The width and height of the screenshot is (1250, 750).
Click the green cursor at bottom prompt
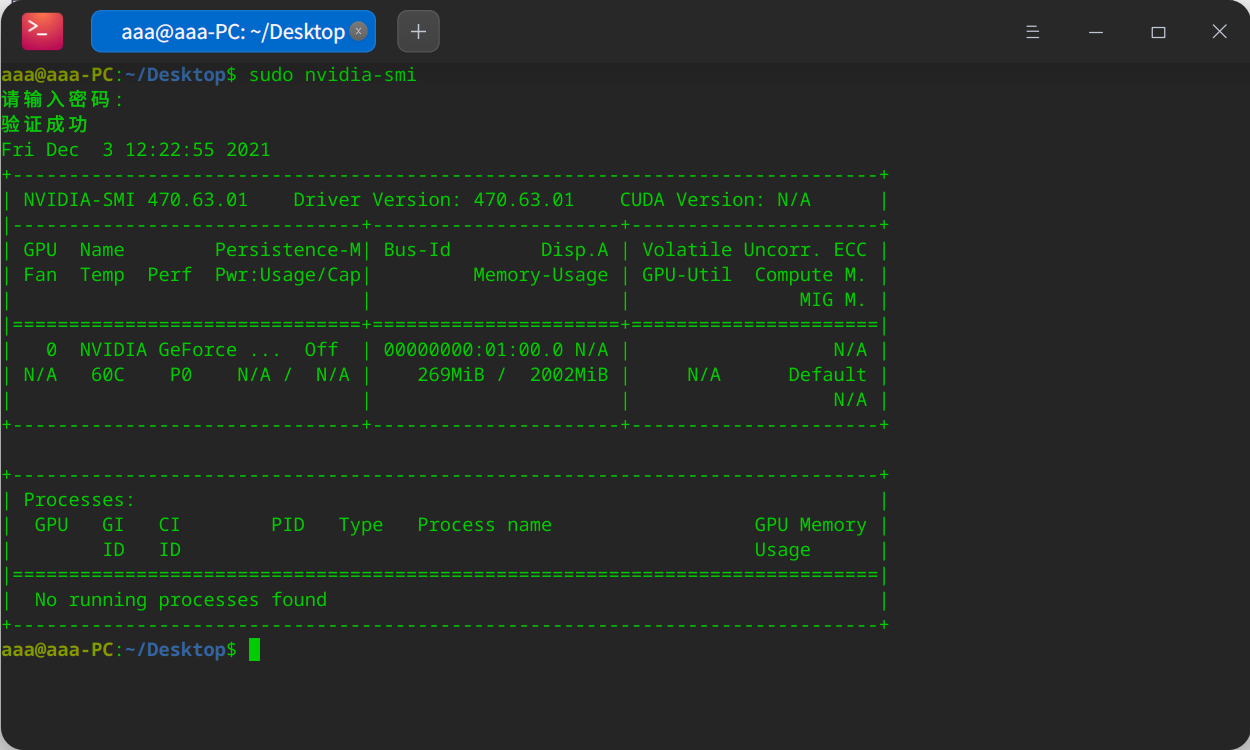(254, 650)
